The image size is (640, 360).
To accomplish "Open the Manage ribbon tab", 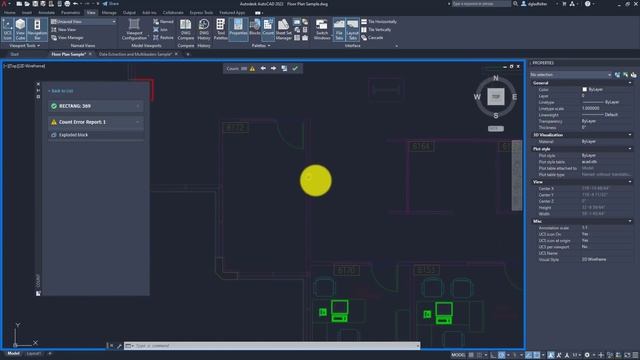I will (x=109, y=13).
